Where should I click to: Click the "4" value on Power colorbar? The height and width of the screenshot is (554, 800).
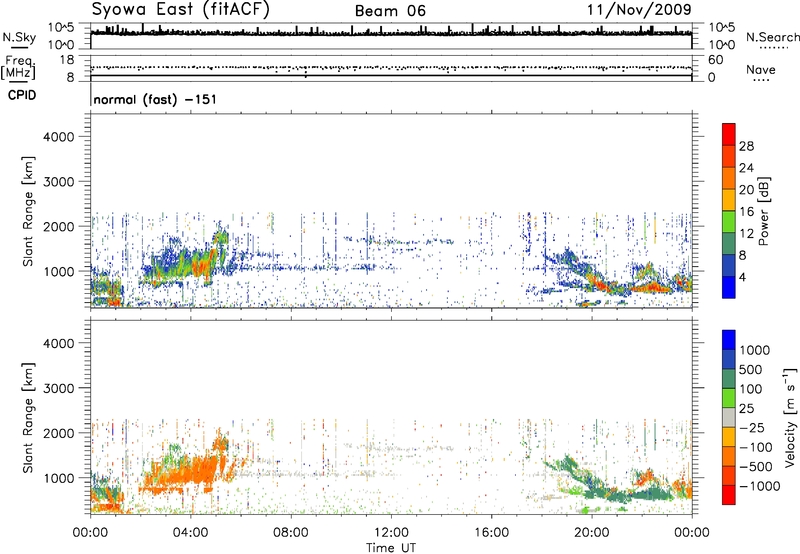(x=742, y=277)
